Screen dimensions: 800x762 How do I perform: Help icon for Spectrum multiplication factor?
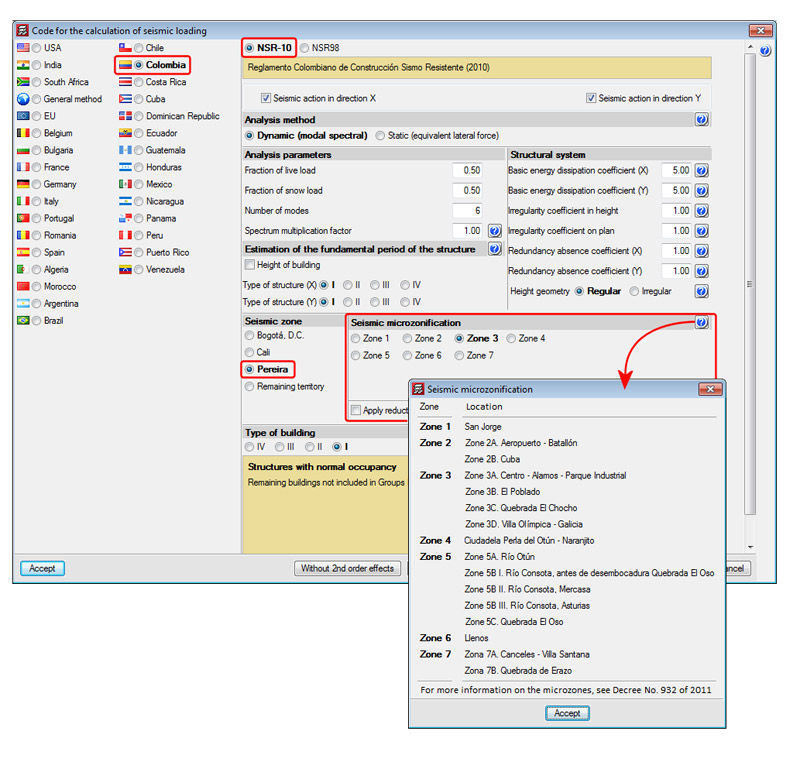click(x=494, y=231)
